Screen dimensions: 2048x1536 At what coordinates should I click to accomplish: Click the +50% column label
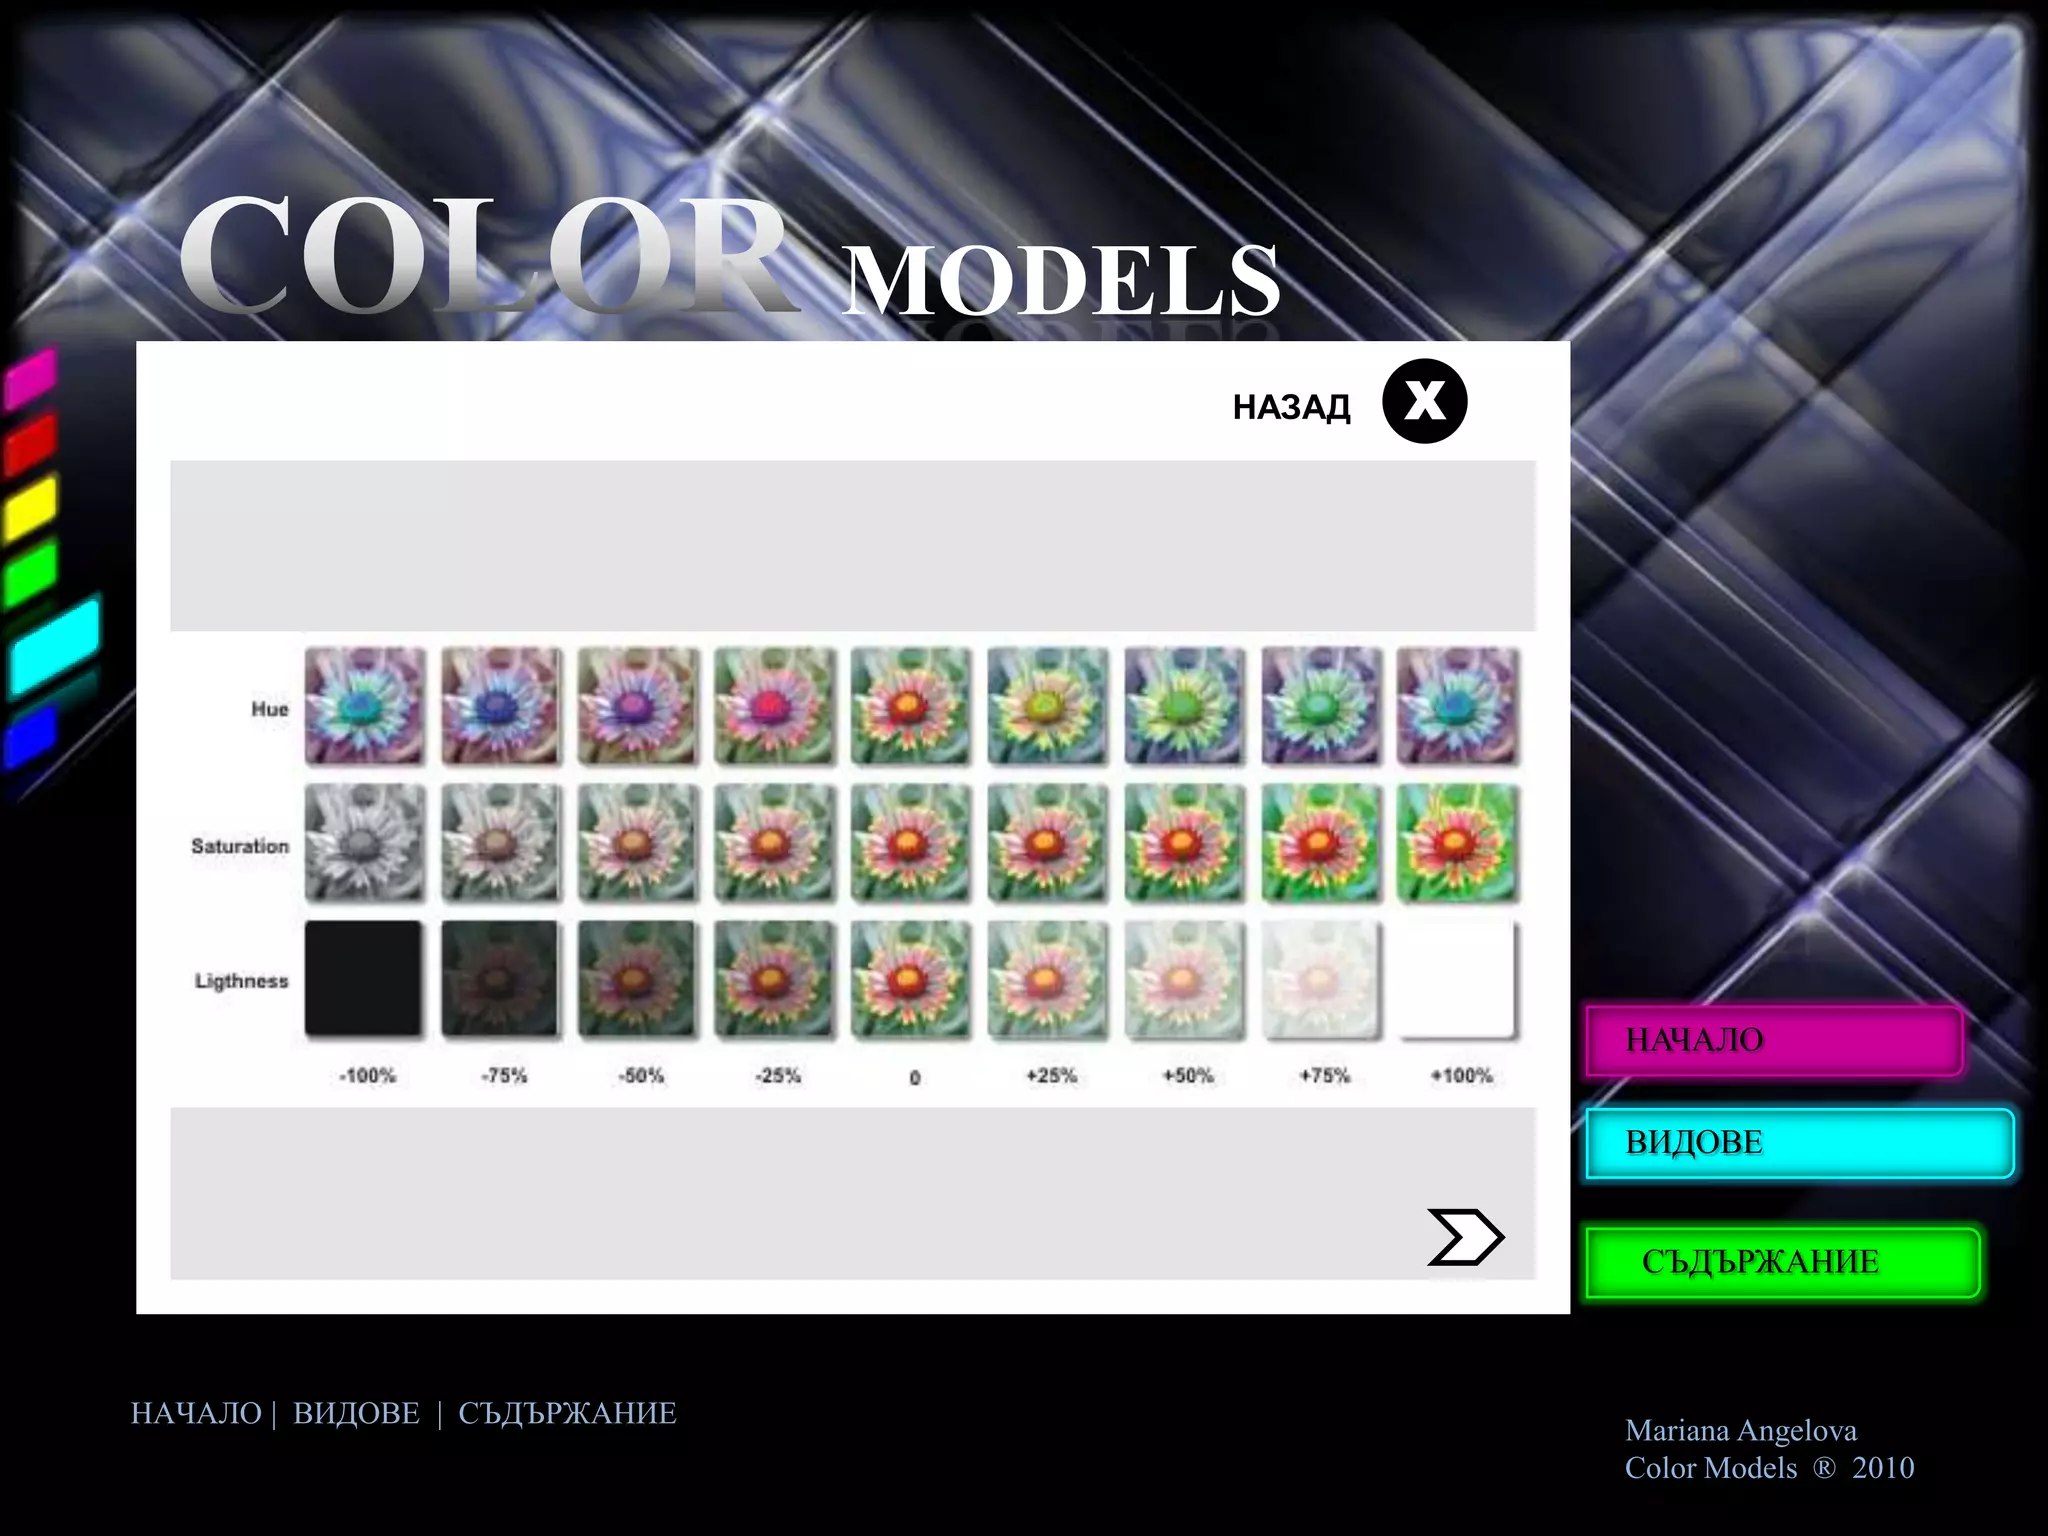1188,1076
